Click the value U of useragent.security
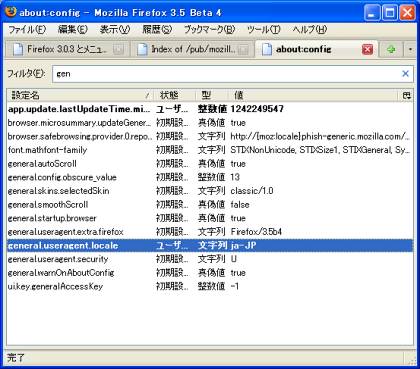Screen dimensions: 420x369 click(x=233, y=259)
